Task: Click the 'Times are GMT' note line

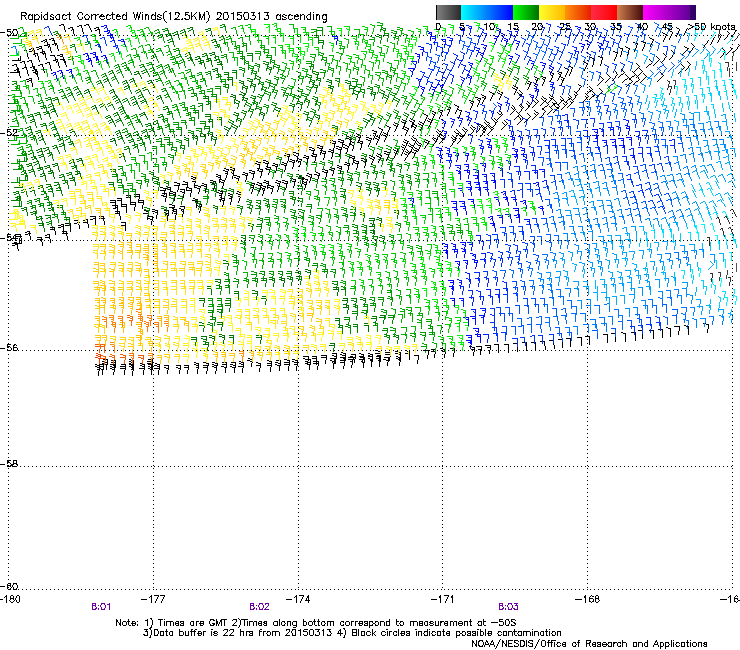Action: tap(316, 623)
